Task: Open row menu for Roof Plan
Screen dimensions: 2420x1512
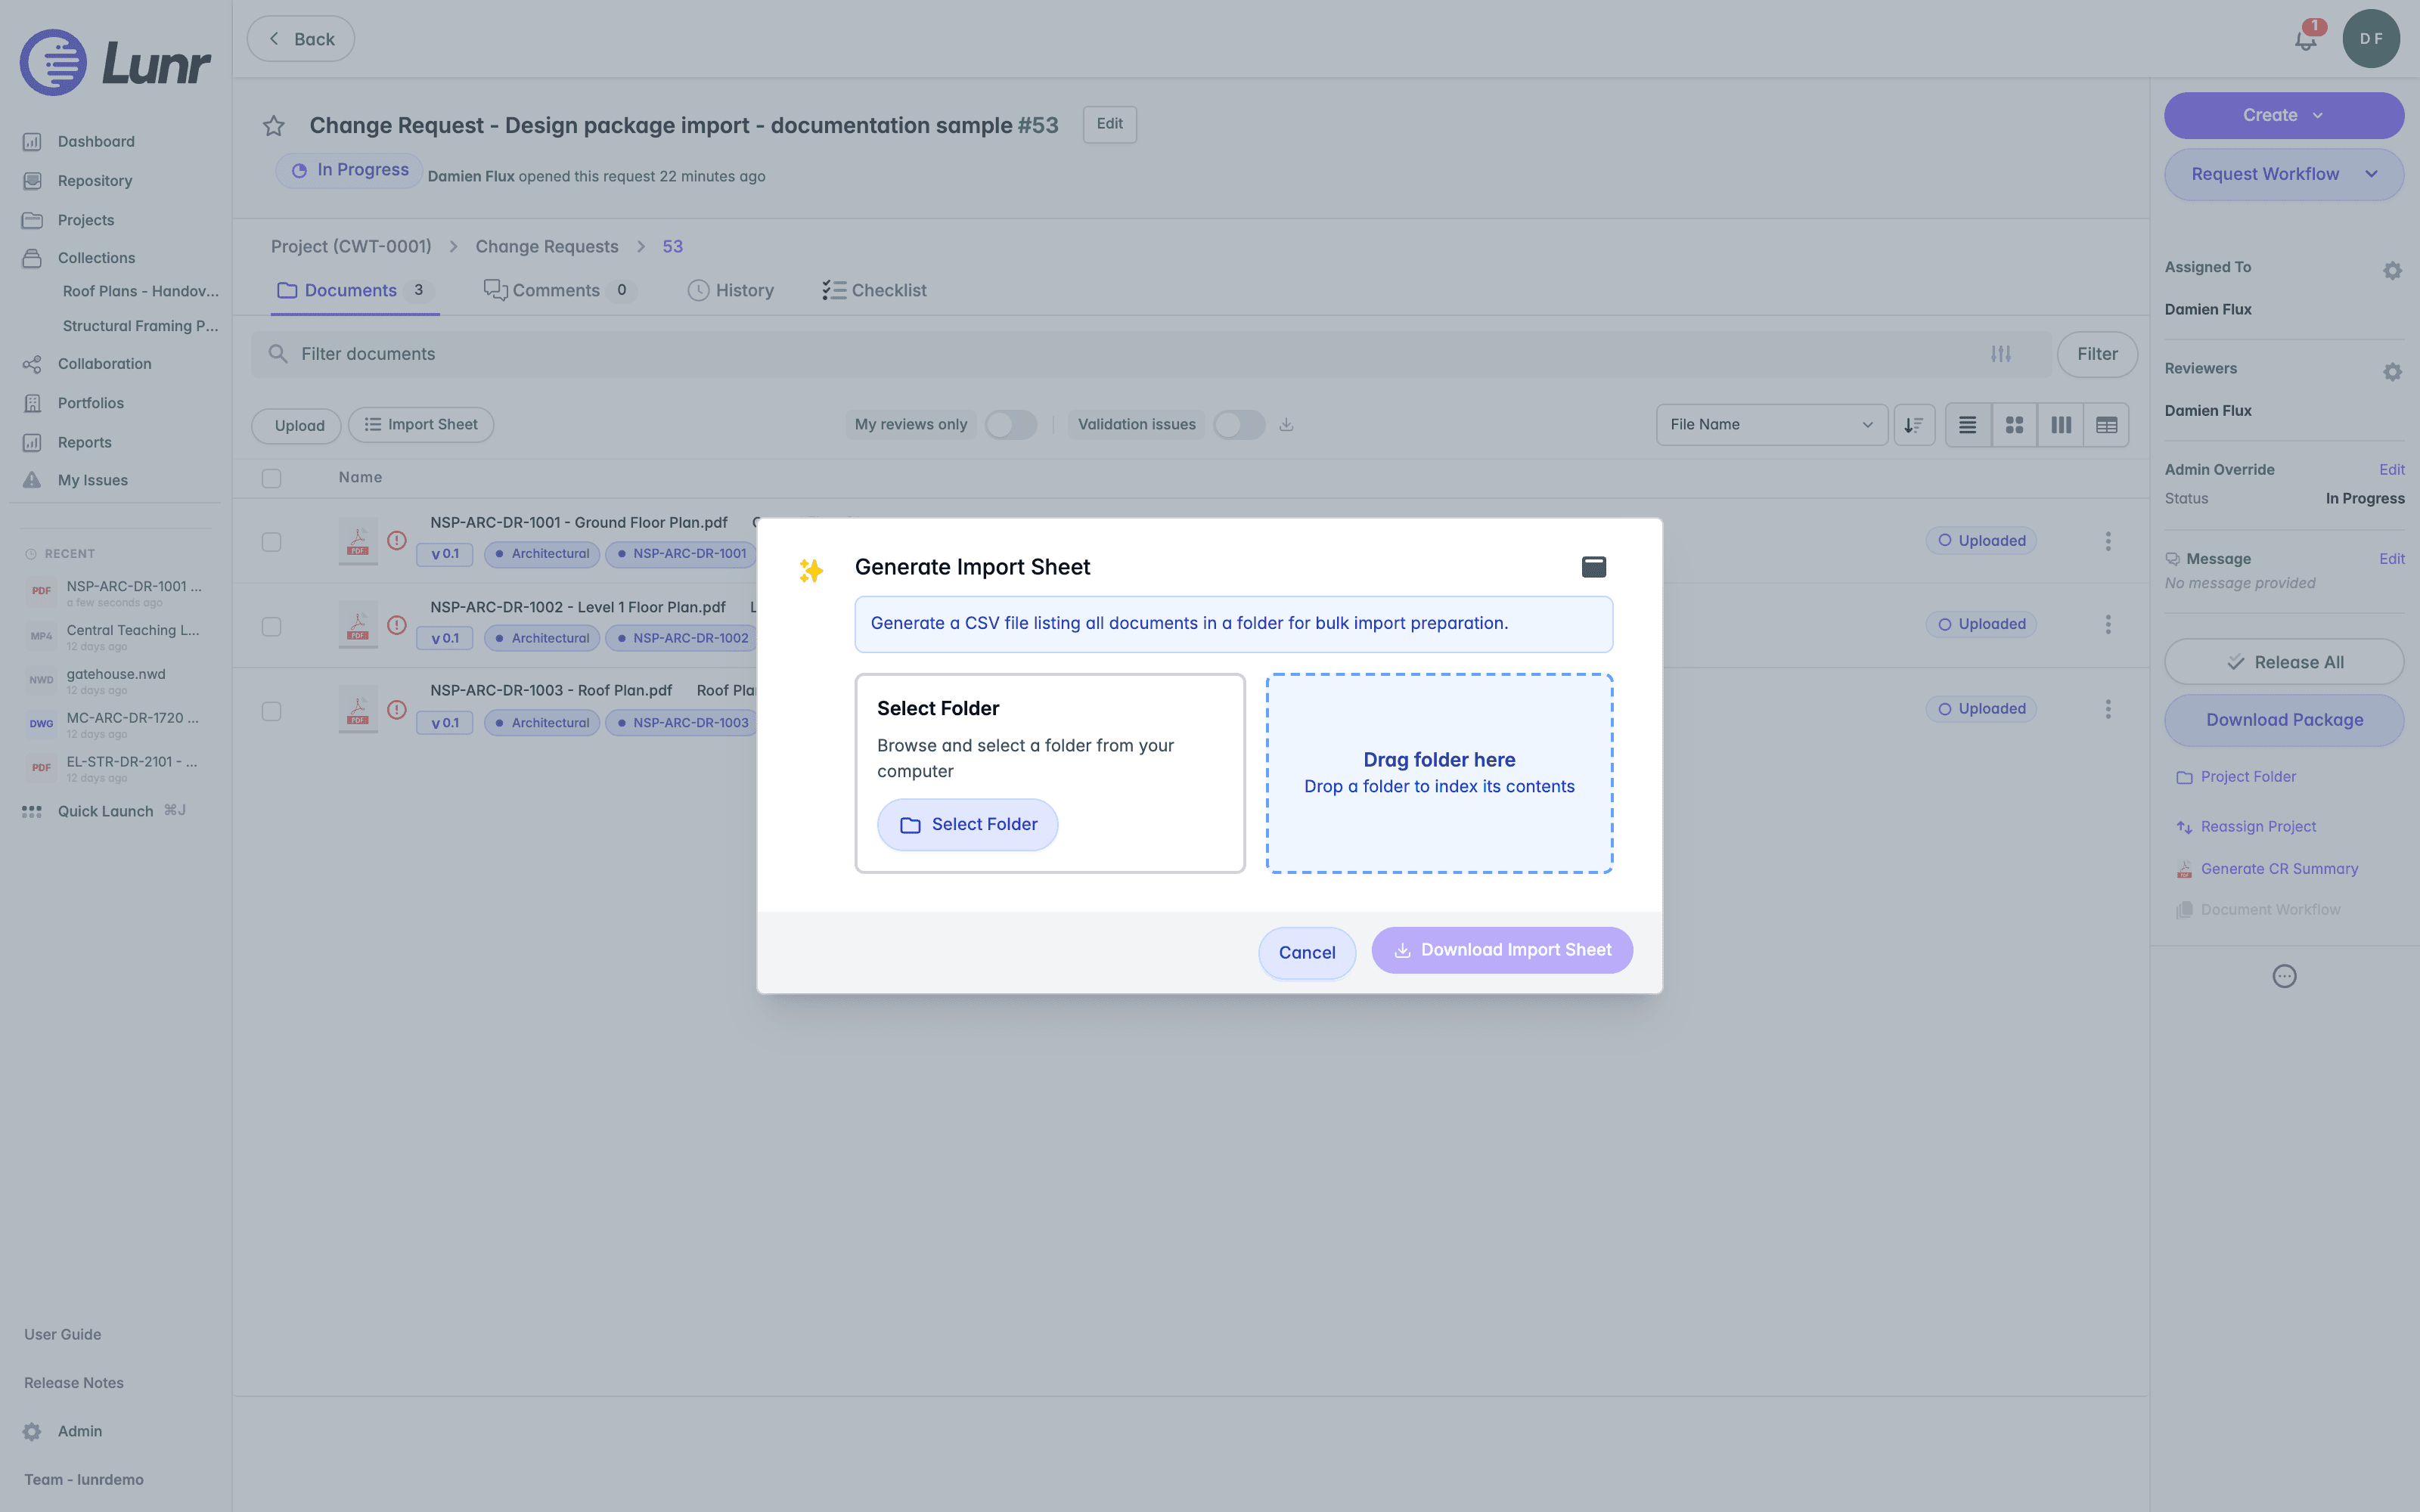Action: coord(2108,709)
